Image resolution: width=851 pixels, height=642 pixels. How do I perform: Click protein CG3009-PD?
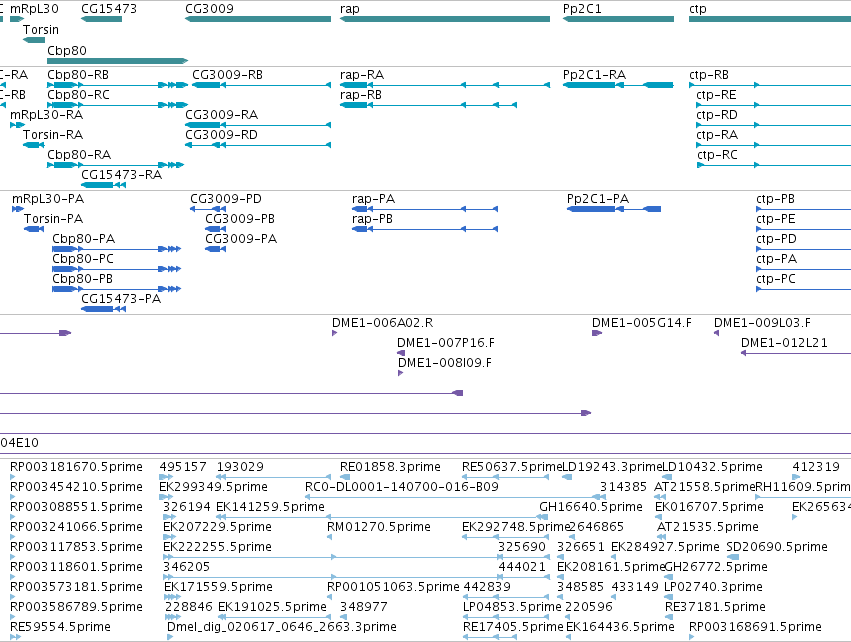click(208, 209)
